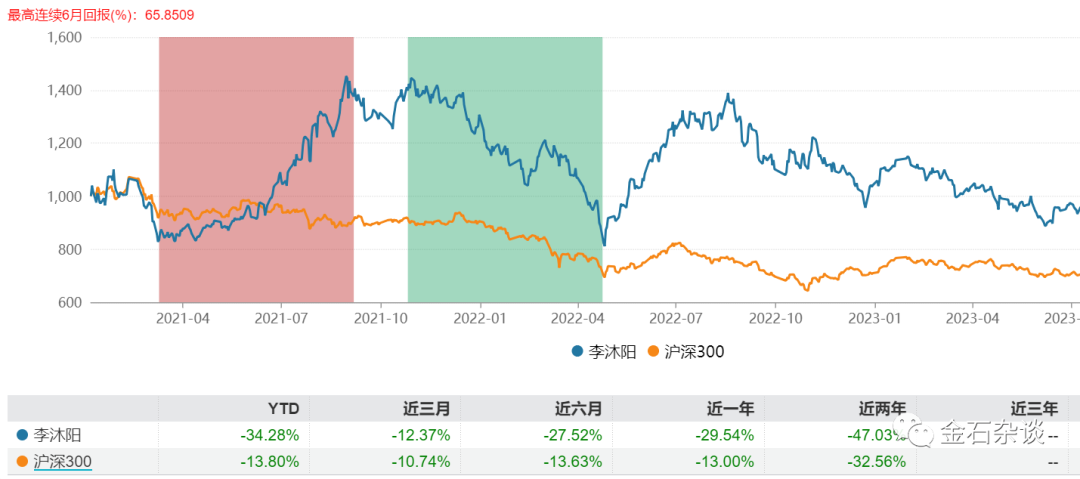Open the underlined 沪深300 link in table
The image size is (1080, 479).
pos(63,461)
